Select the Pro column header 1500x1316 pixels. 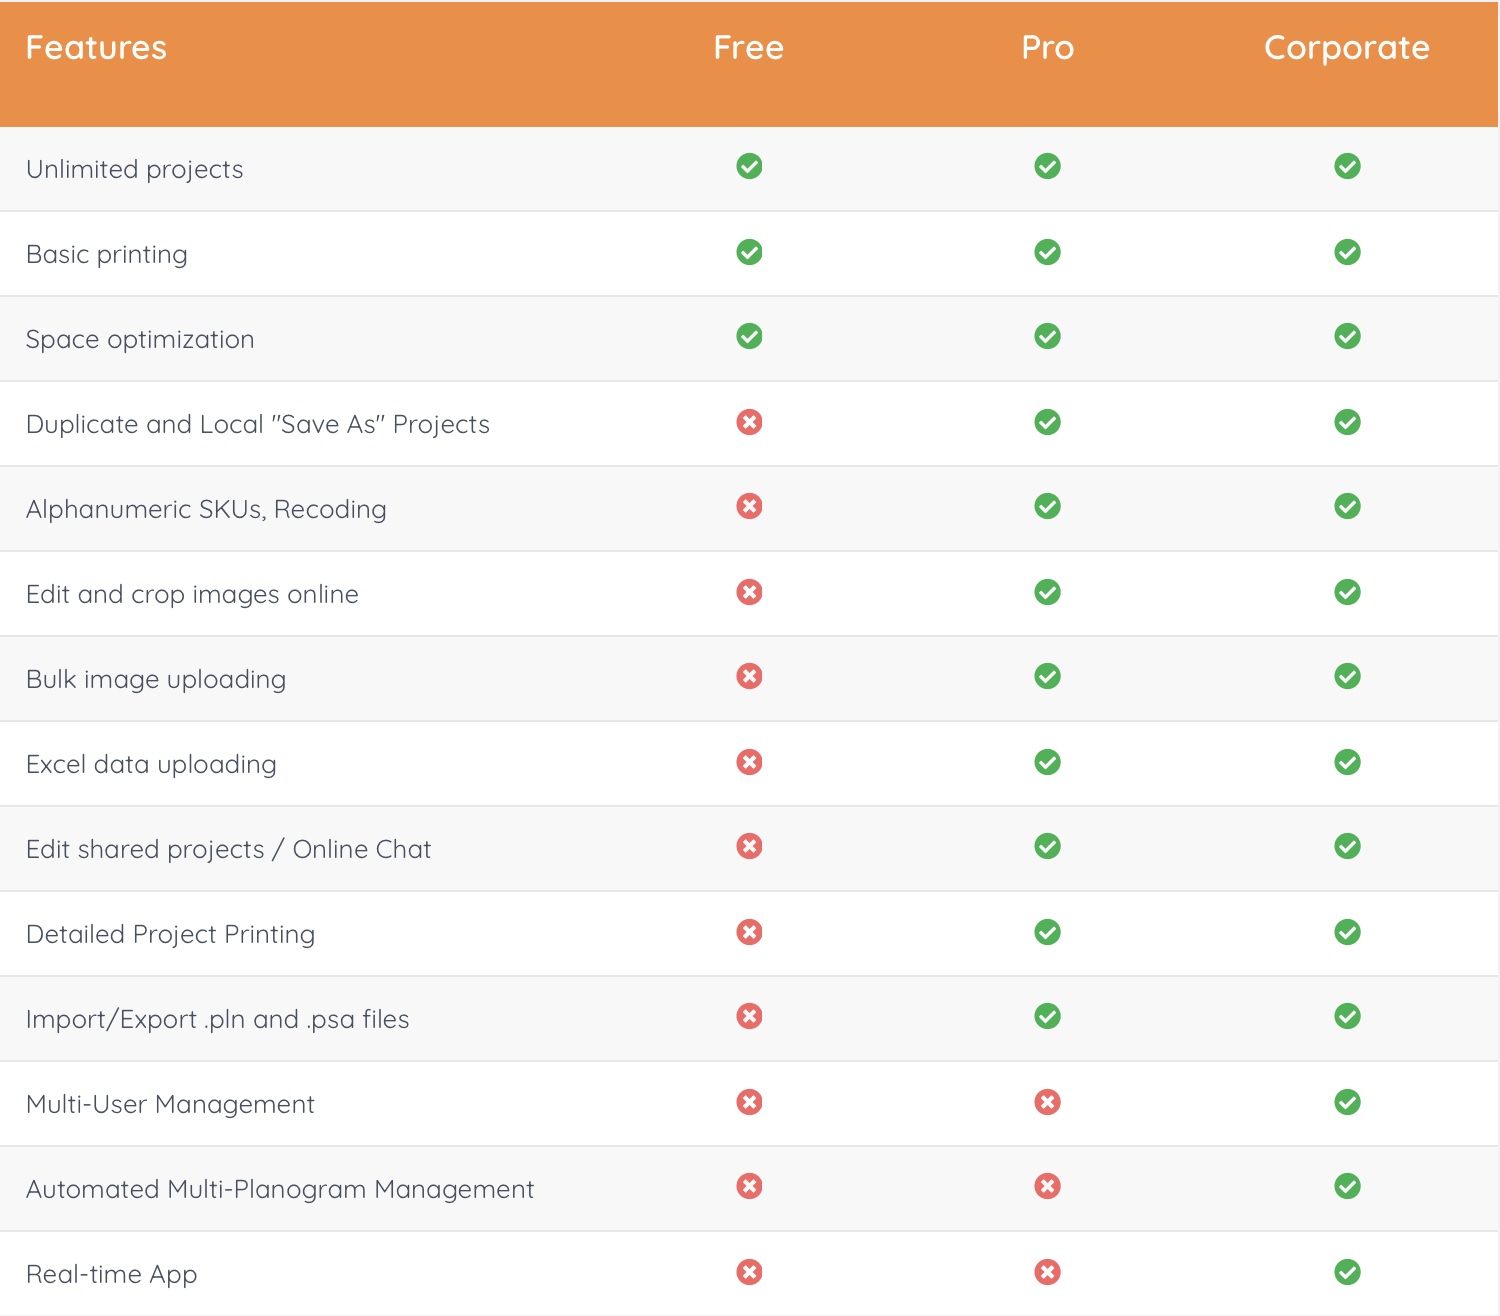(1047, 48)
